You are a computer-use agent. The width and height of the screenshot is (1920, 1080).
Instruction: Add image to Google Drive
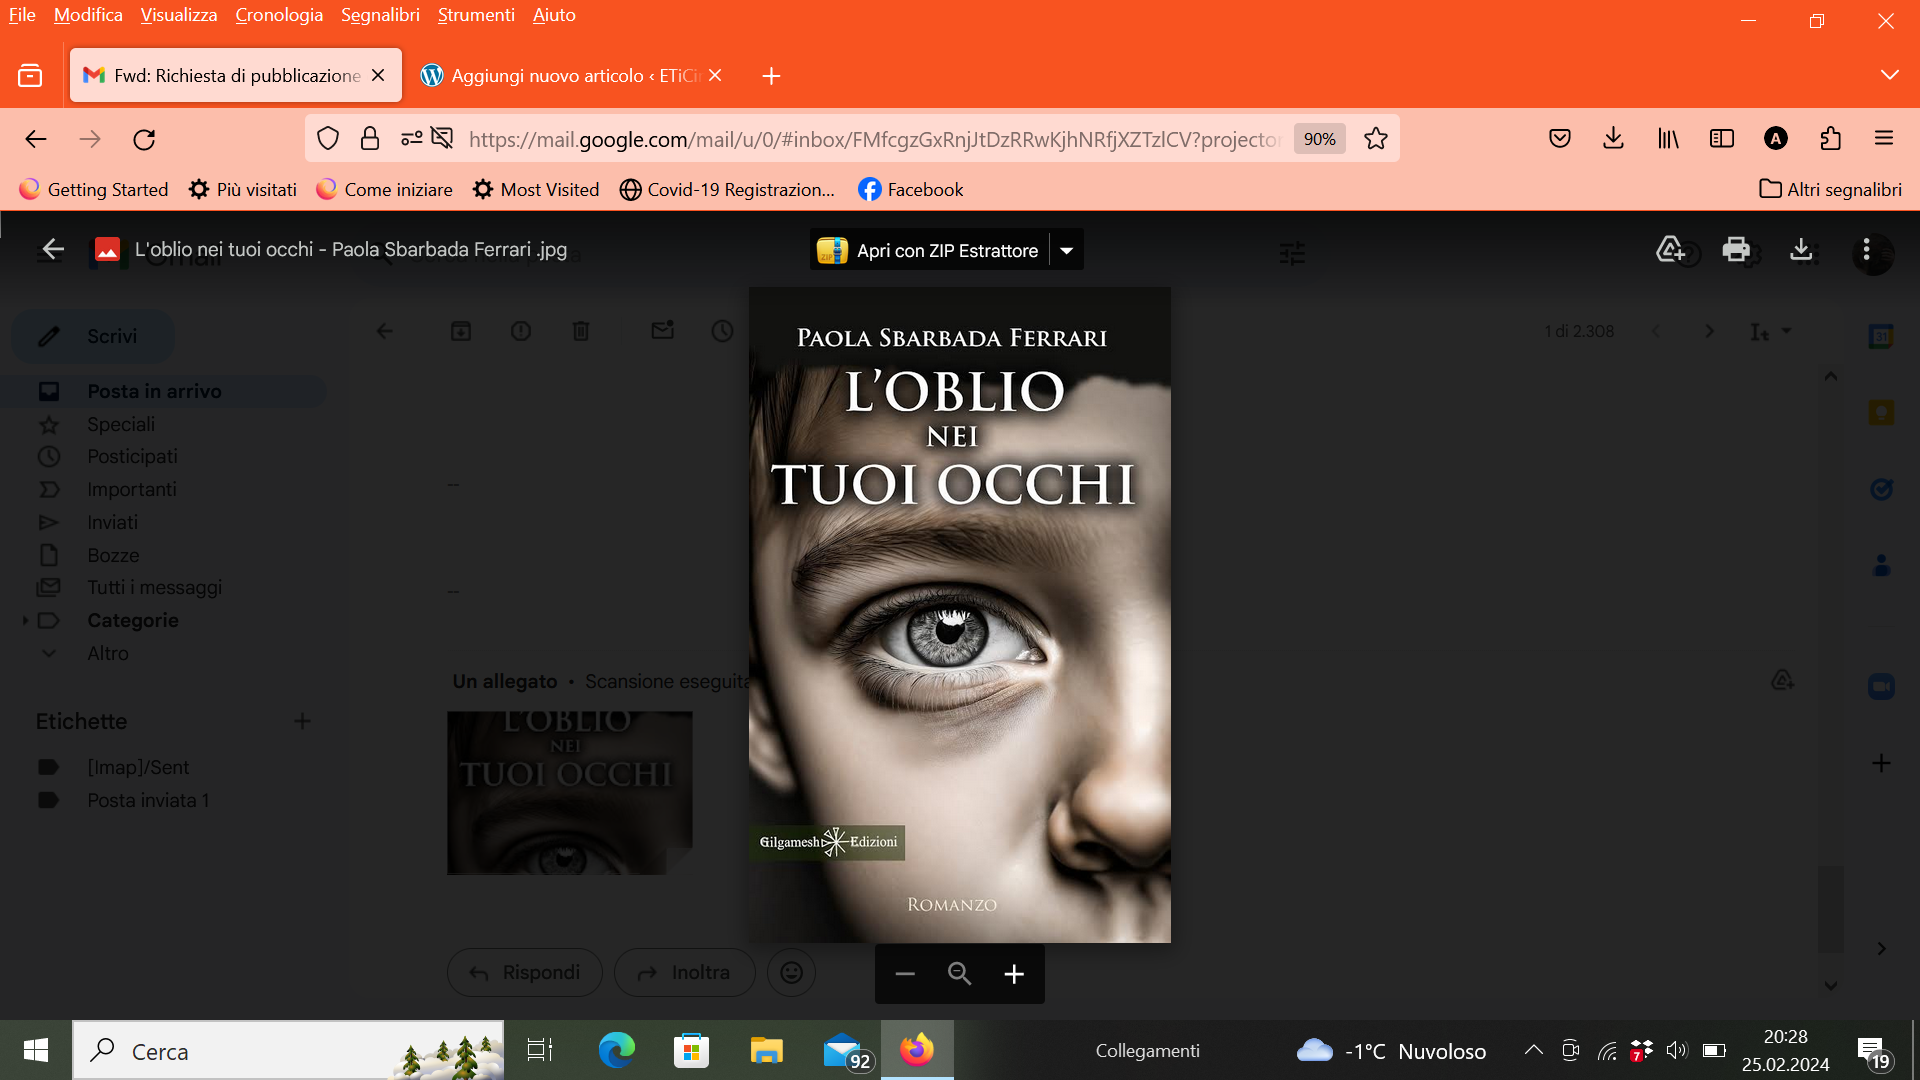(1671, 249)
